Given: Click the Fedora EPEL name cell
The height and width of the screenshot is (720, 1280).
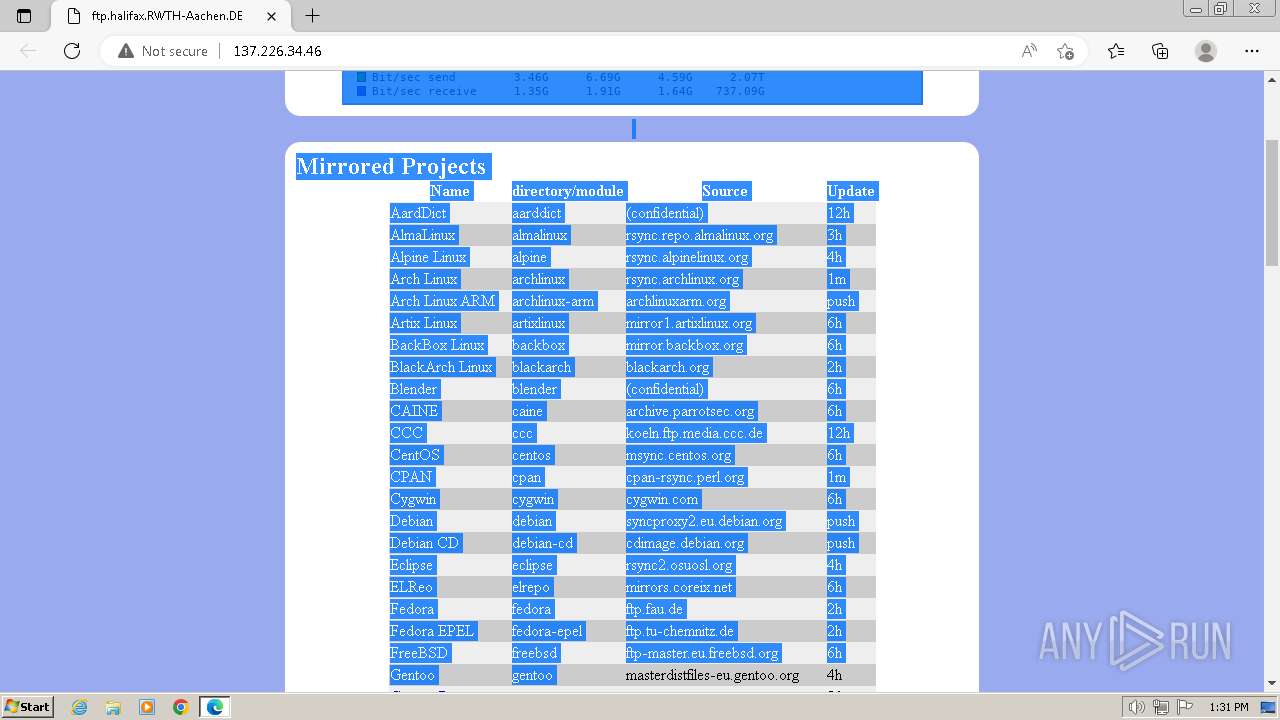Looking at the screenshot, I should [x=433, y=631].
